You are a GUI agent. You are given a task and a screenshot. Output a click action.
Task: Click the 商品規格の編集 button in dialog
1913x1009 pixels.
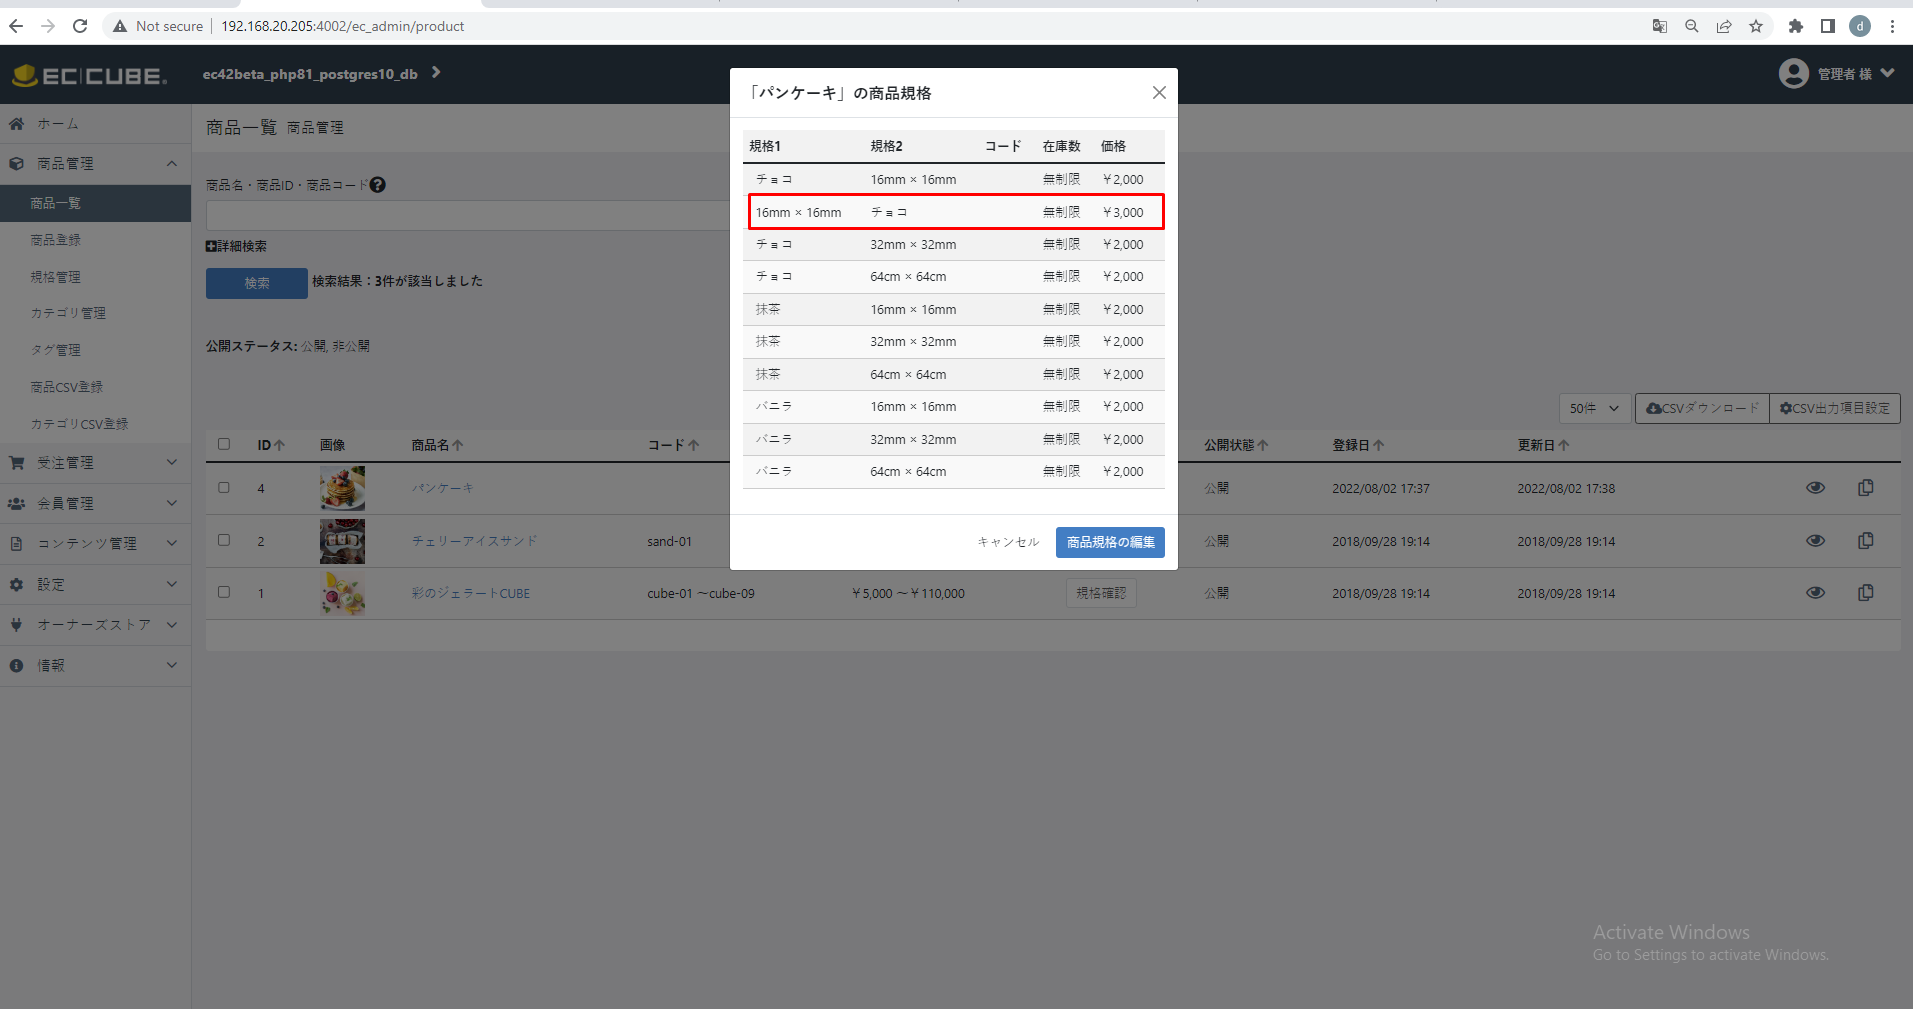tap(1110, 541)
